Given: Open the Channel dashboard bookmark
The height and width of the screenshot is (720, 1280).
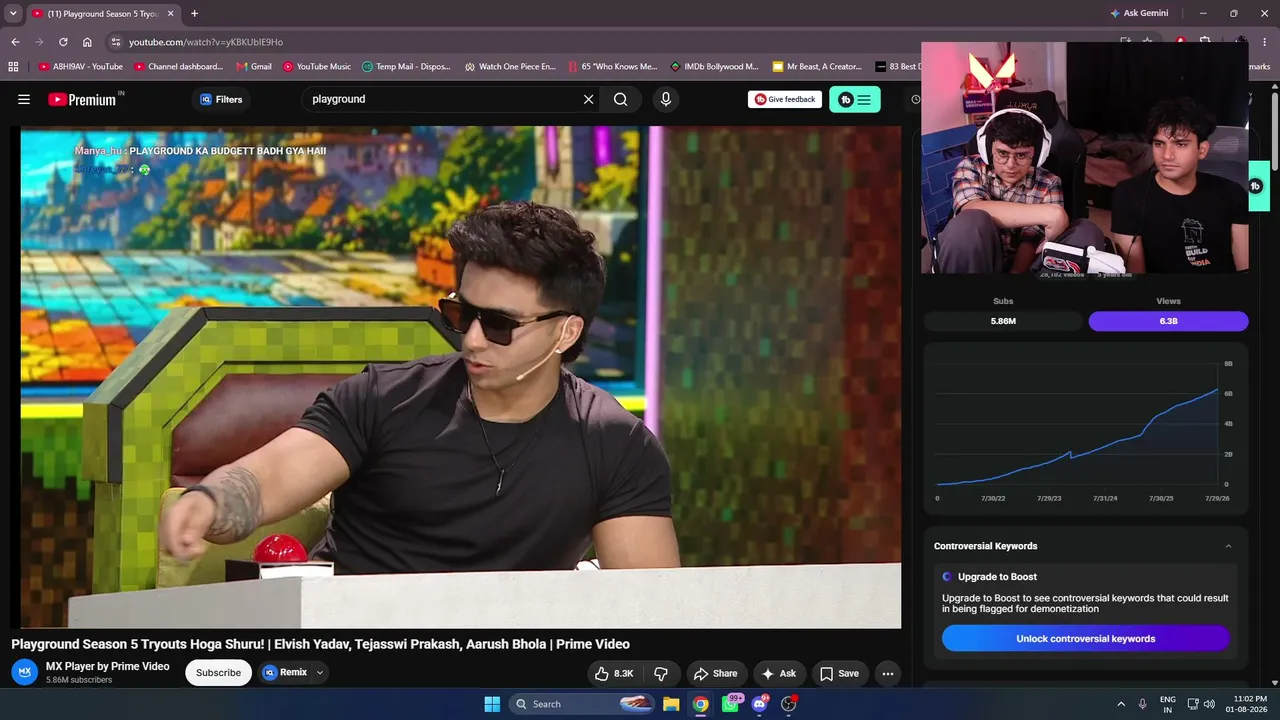Looking at the screenshot, I should click(179, 67).
